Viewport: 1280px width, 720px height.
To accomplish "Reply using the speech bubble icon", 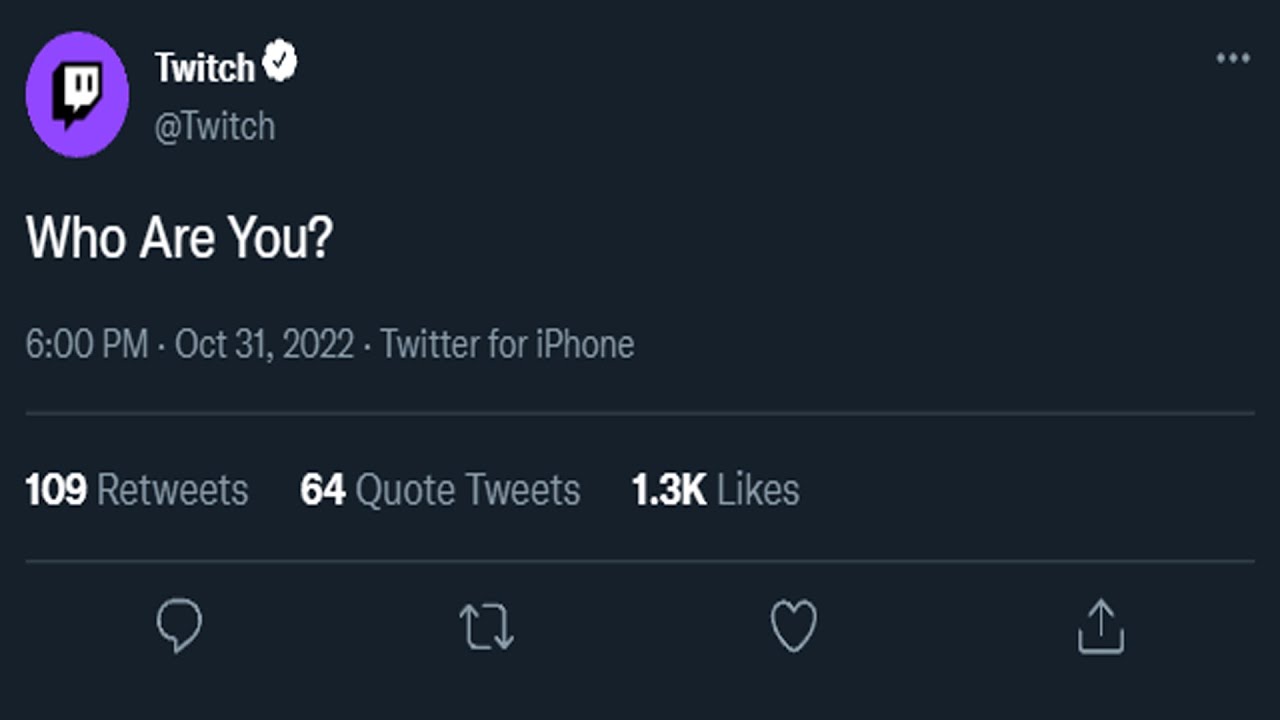I will tap(180, 625).
